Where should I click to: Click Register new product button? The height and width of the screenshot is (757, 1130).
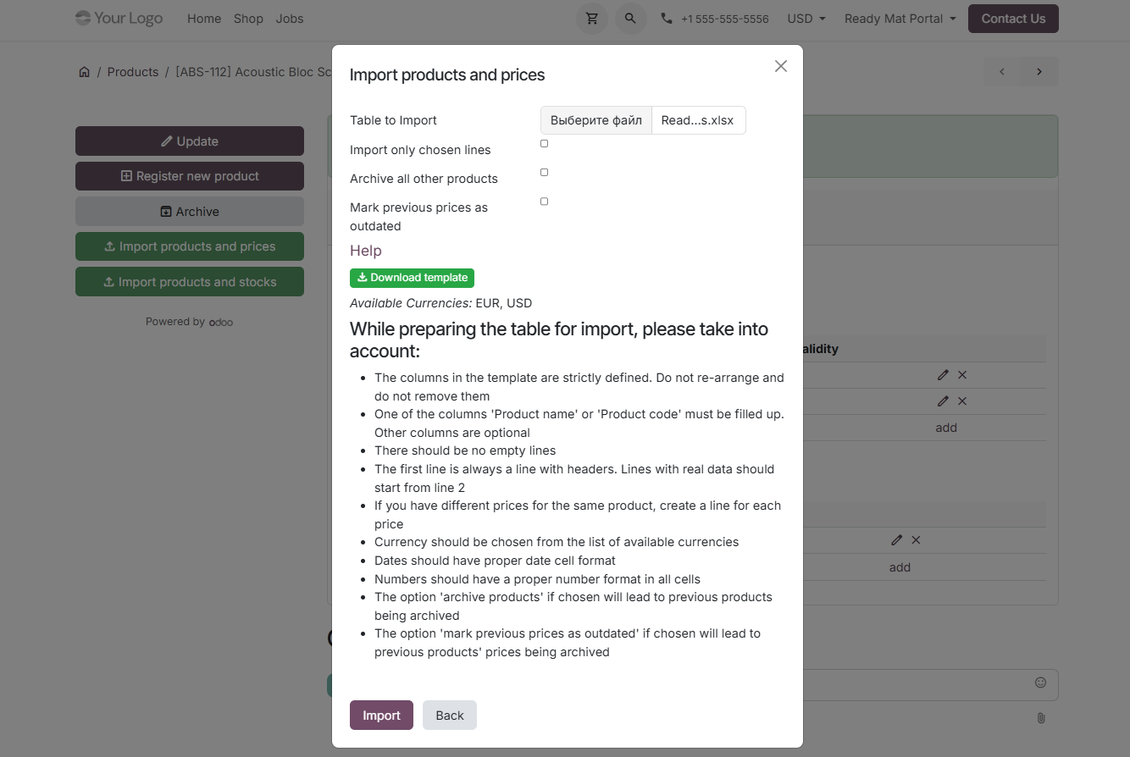coord(190,176)
